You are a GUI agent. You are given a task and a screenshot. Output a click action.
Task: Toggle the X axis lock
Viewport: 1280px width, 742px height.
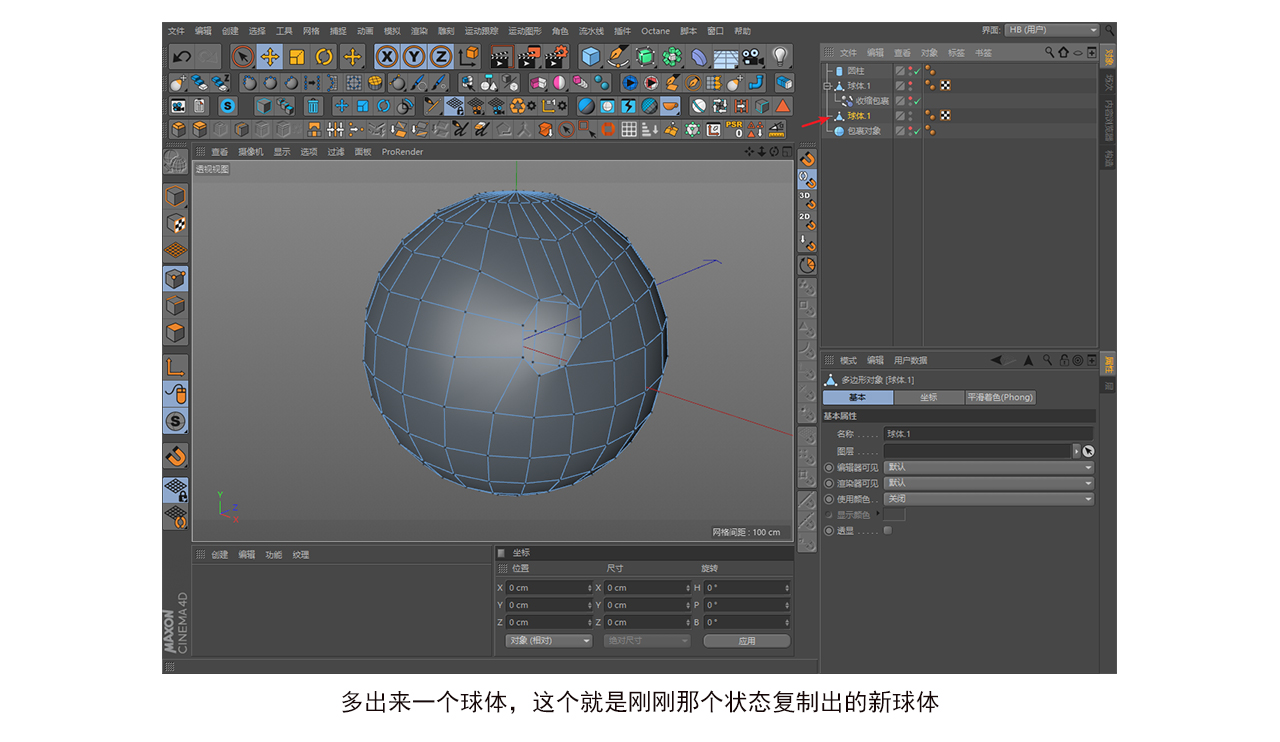(x=386, y=57)
